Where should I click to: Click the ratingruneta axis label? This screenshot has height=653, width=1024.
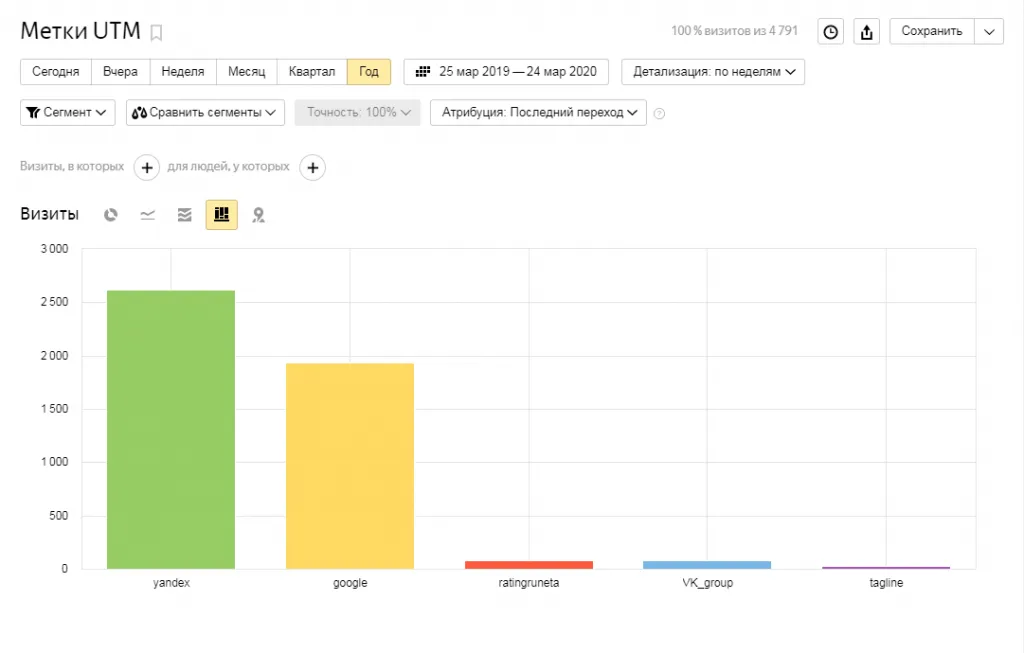(x=529, y=583)
